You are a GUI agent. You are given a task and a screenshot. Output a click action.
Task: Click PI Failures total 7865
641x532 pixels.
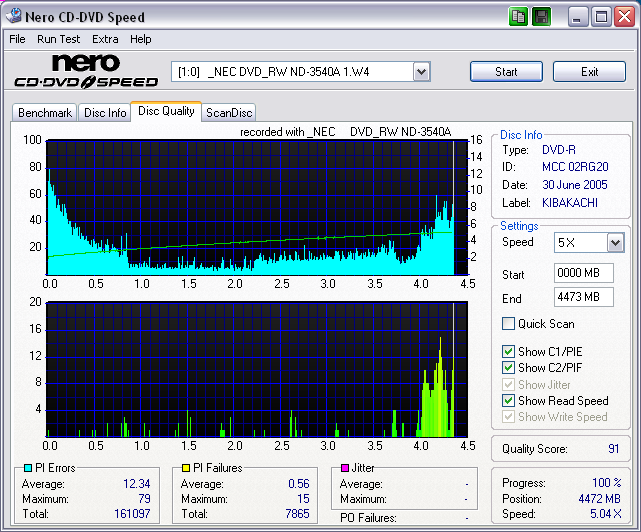point(297,514)
